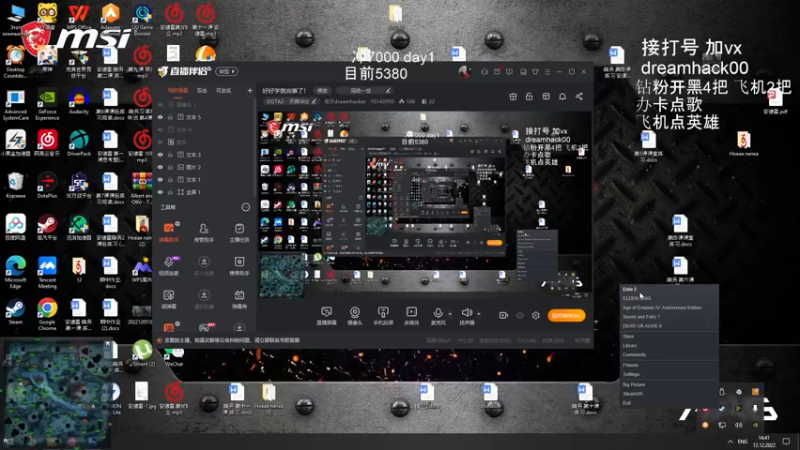Click the microphone icon in the bottom bar
This screenshot has width=800, height=450.
437,313
